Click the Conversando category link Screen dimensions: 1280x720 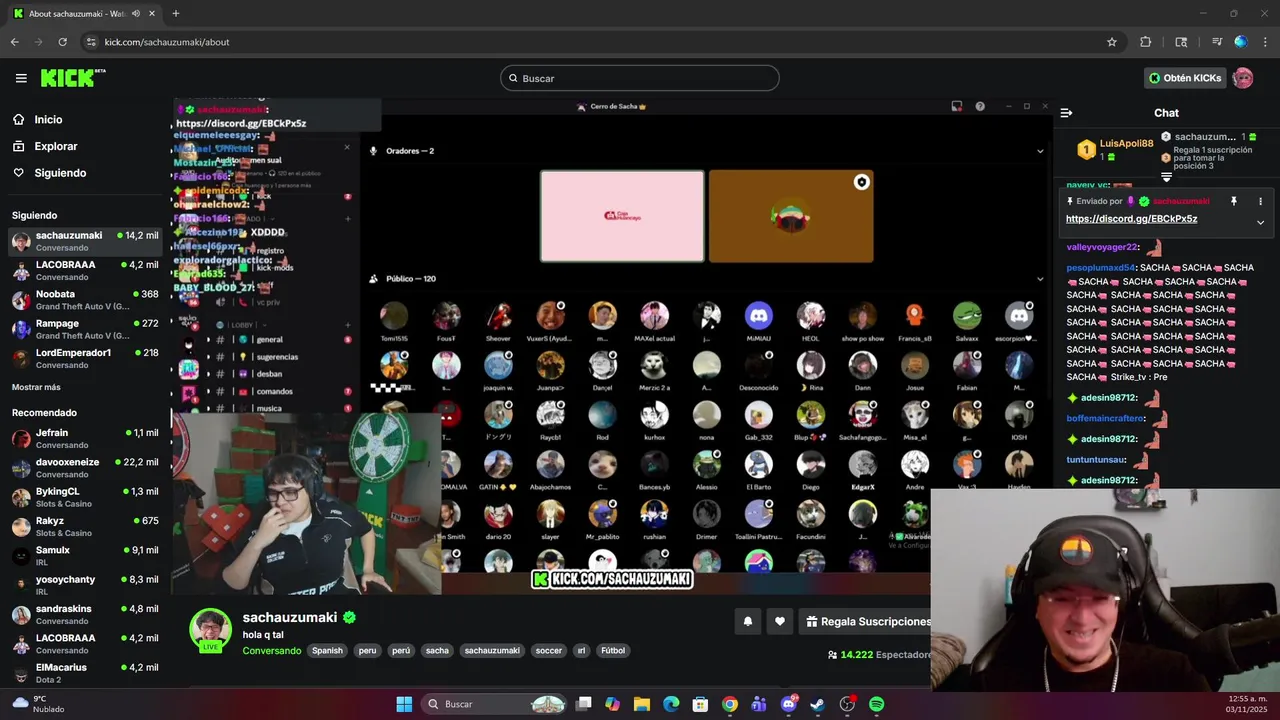pos(272,651)
